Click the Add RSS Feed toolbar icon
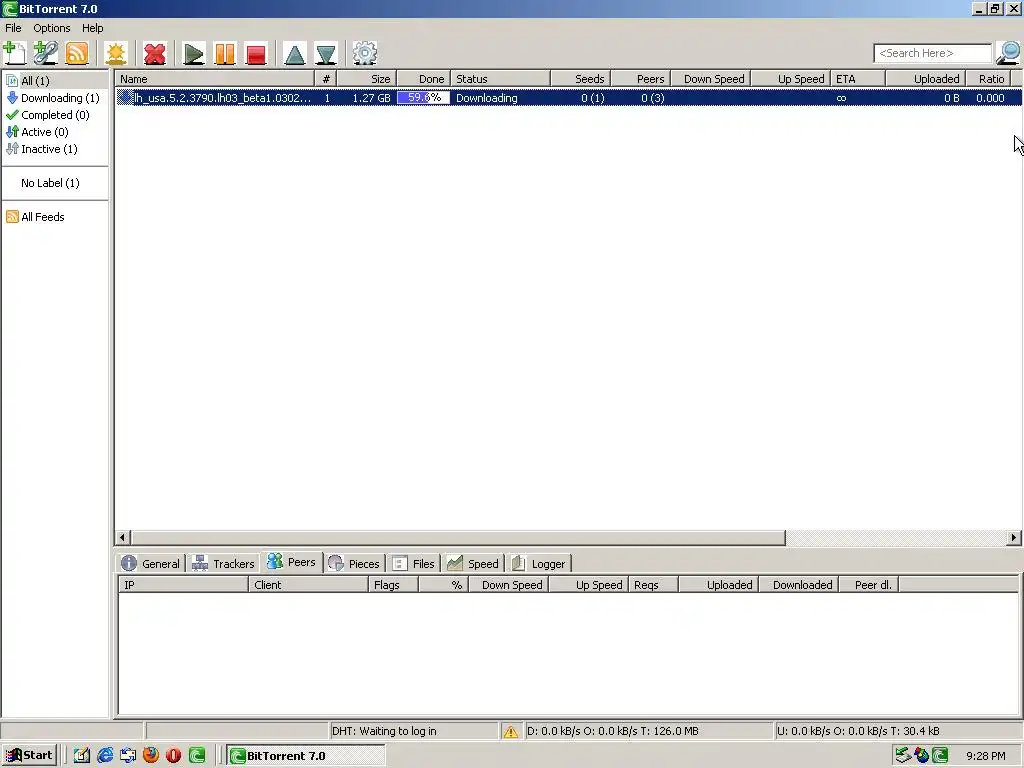The width and height of the screenshot is (1024, 768). pyautogui.click(x=77, y=53)
